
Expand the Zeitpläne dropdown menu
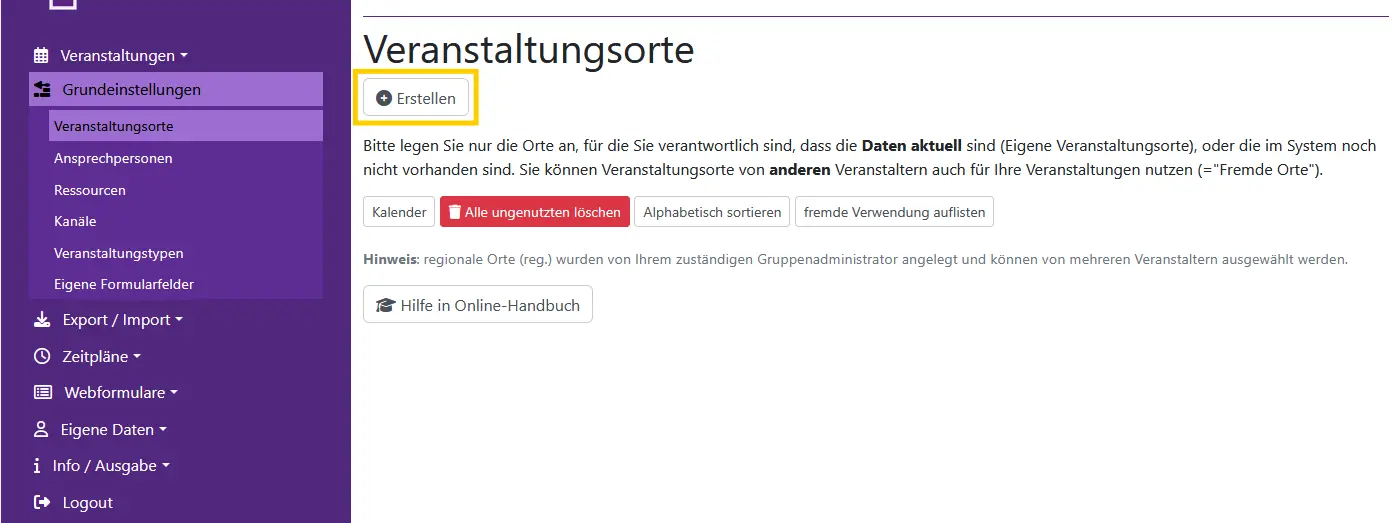tap(101, 357)
